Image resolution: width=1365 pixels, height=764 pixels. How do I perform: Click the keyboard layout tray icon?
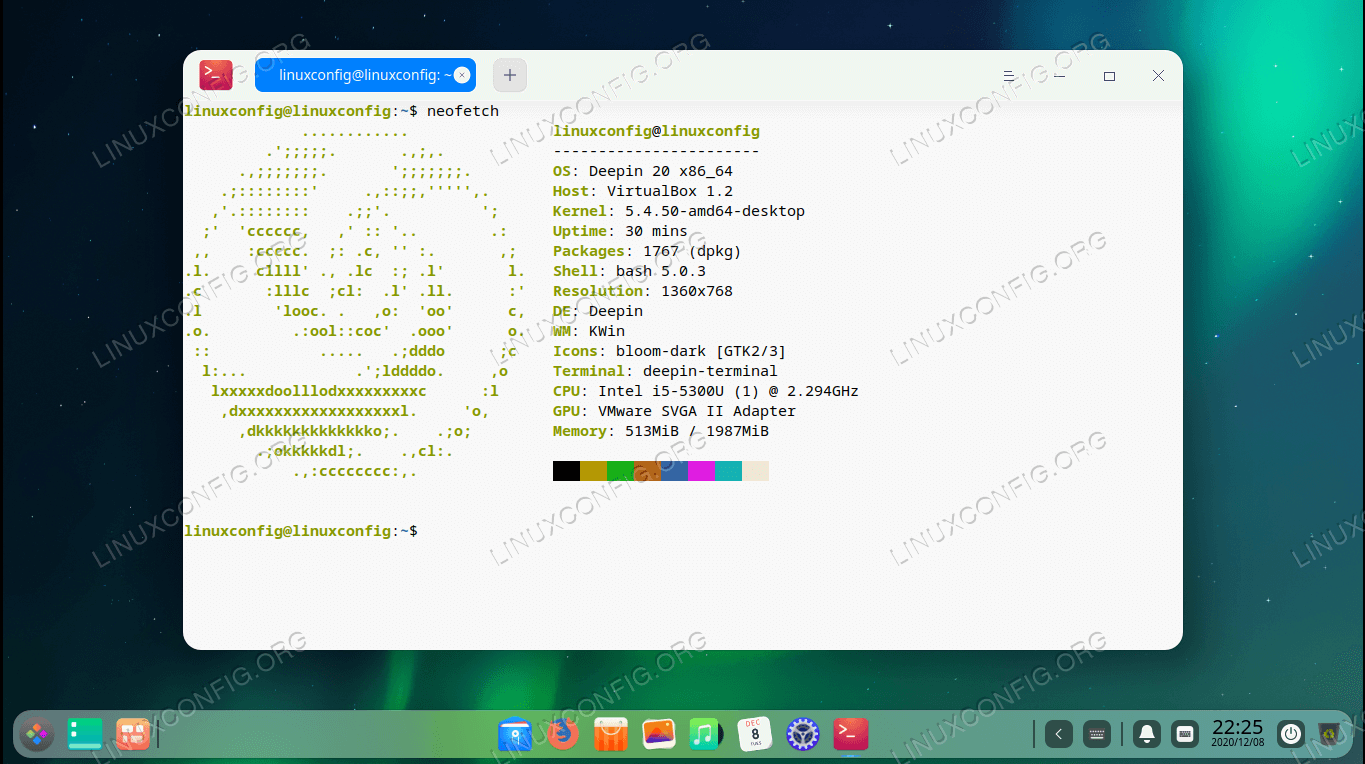point(1185,735)
